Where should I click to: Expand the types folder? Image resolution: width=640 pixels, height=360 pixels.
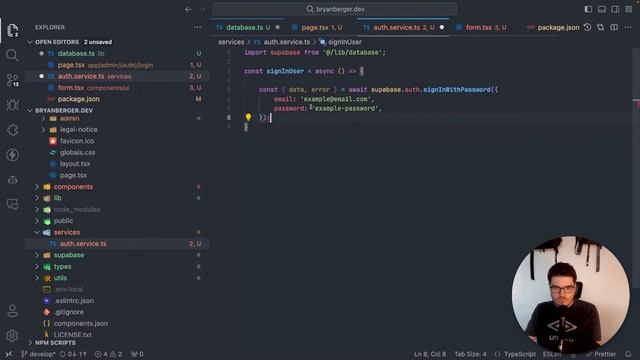37,267
